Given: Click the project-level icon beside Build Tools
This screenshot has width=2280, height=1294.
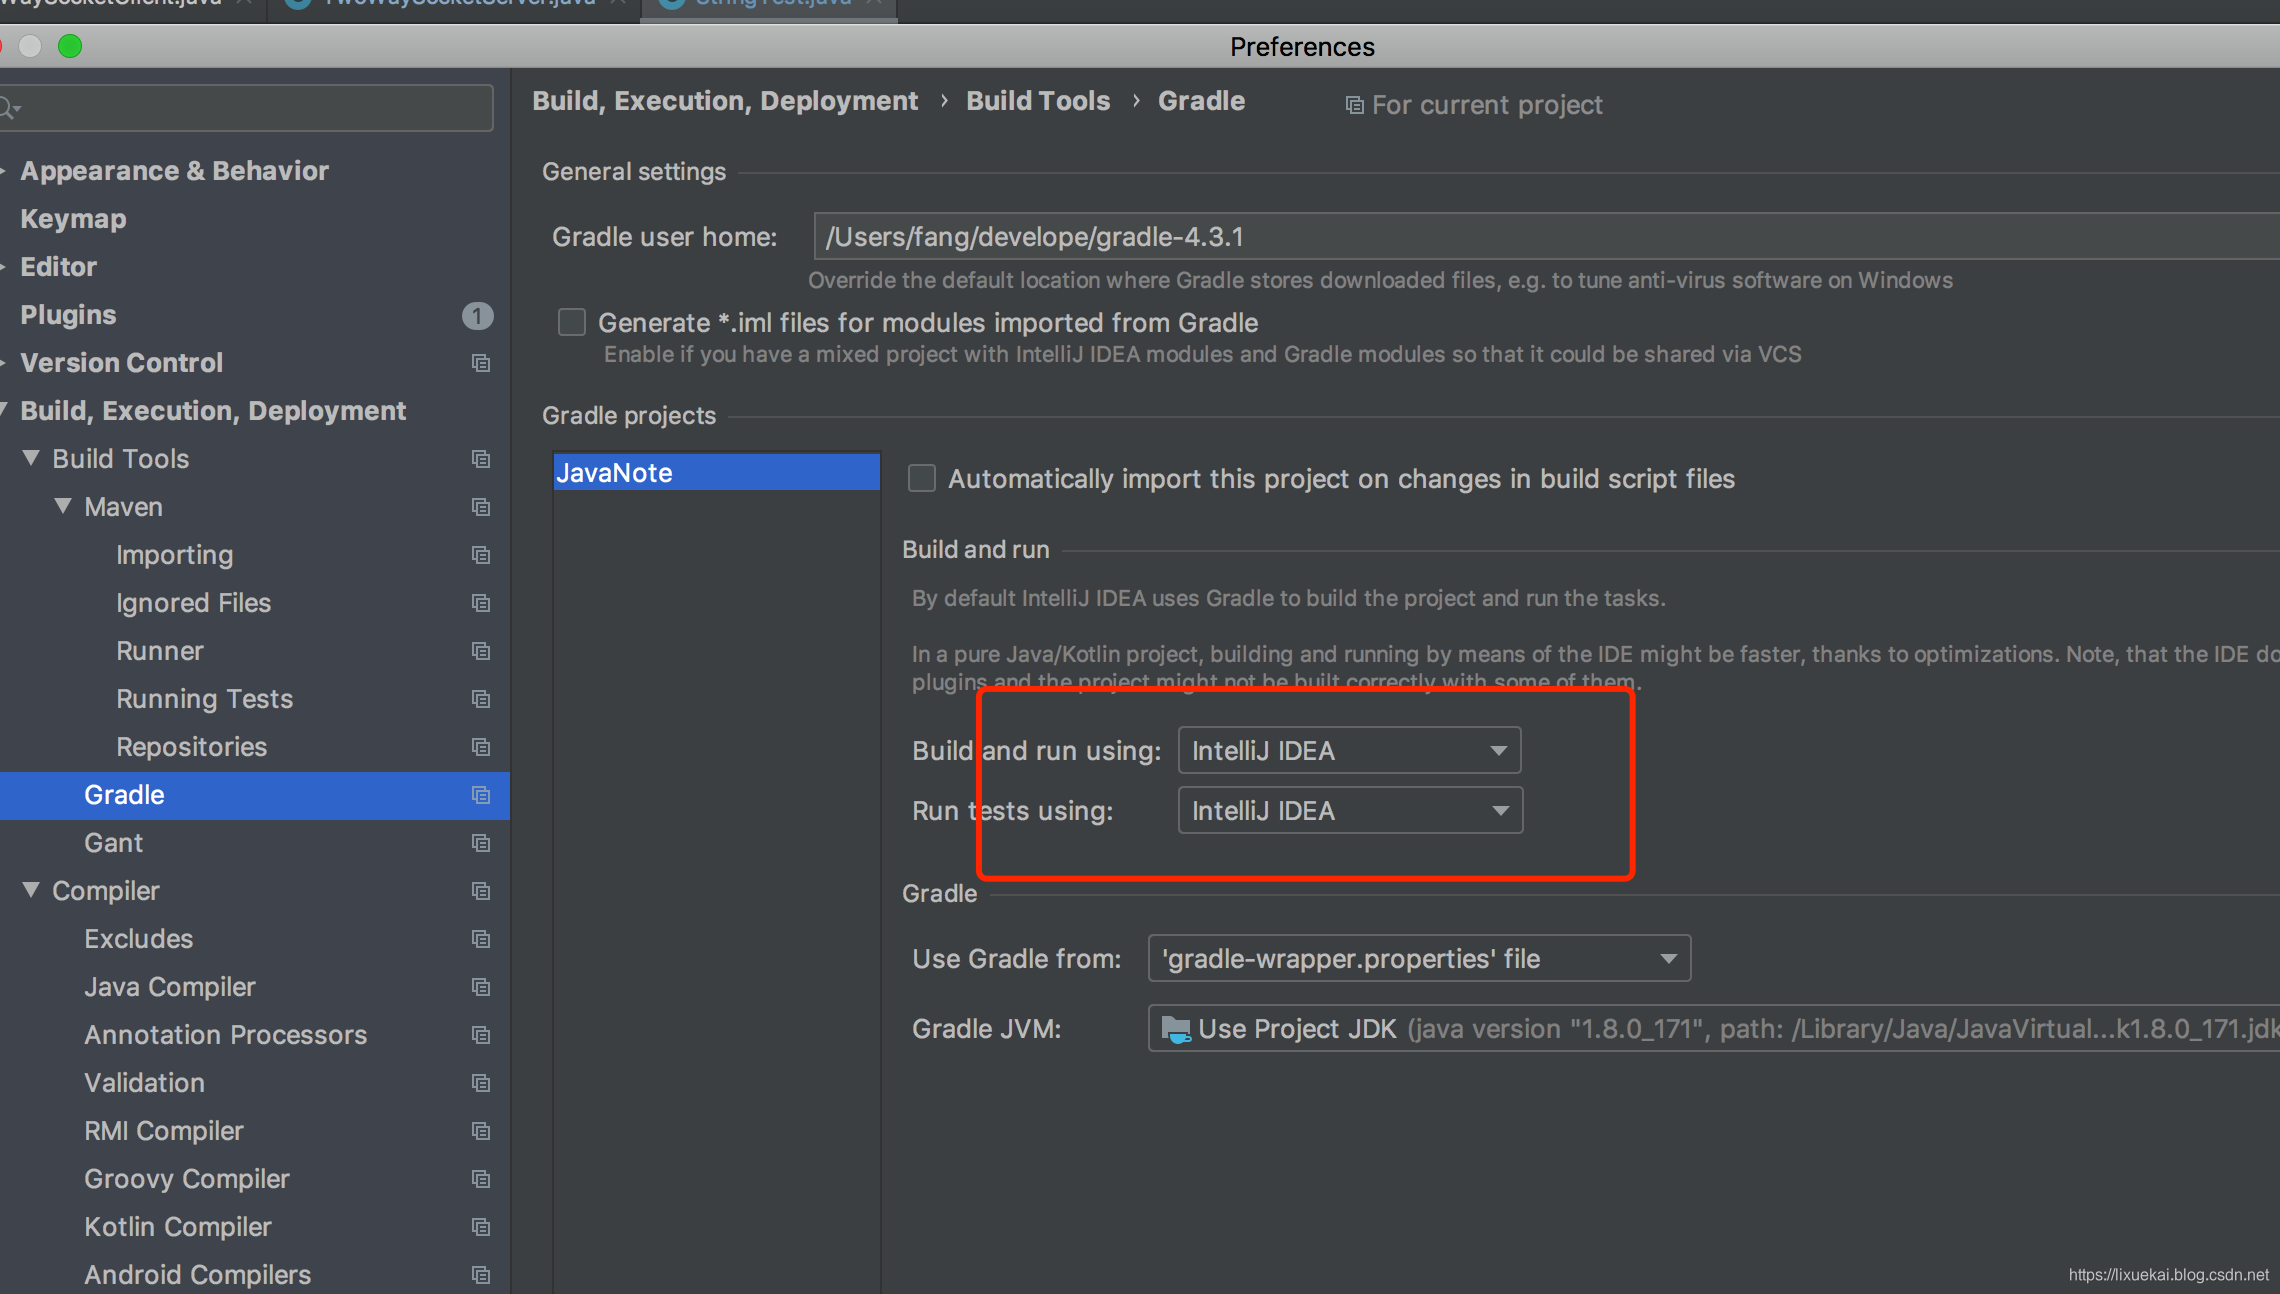Looking at the screenshot, I should pos(481,459).
